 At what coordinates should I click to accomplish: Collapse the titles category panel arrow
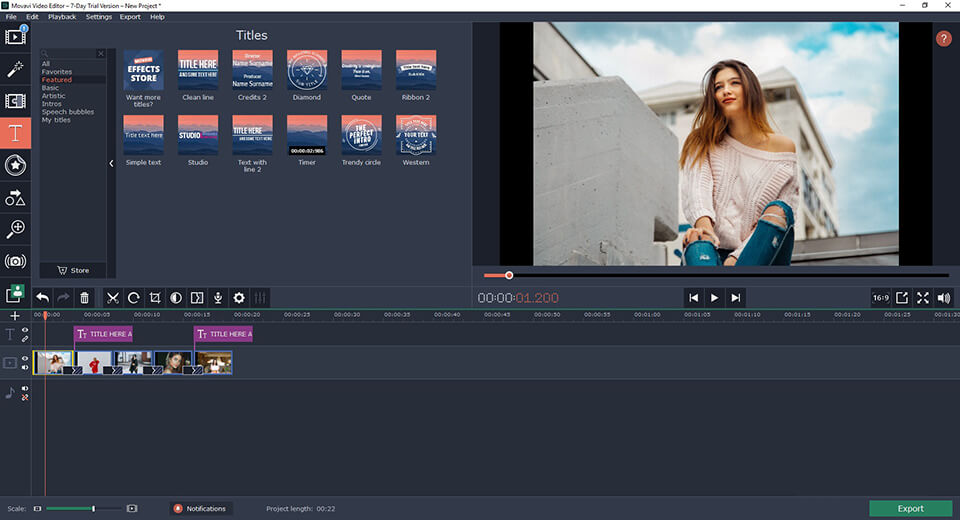coord(111,163)
